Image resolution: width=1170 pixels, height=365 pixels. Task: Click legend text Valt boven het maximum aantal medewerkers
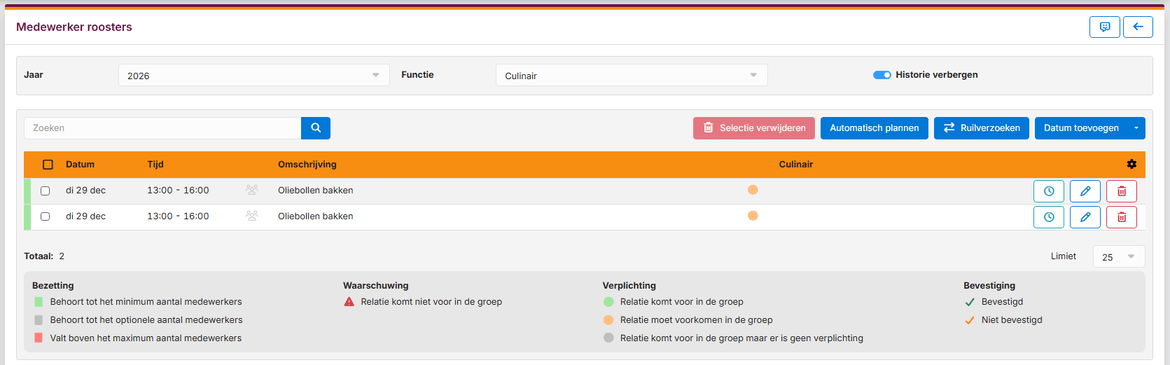[146, 338]
